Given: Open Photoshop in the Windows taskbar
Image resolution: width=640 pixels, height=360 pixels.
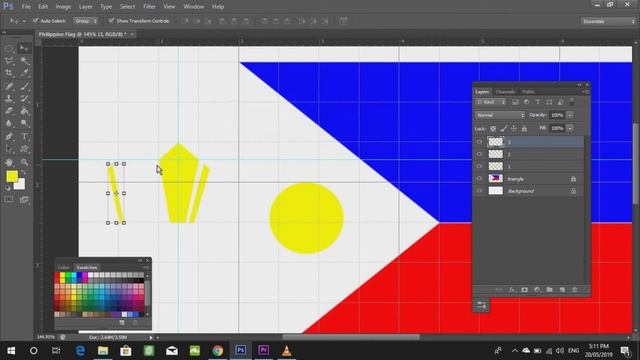Looking at the screenshot, I should pos(241,350).
